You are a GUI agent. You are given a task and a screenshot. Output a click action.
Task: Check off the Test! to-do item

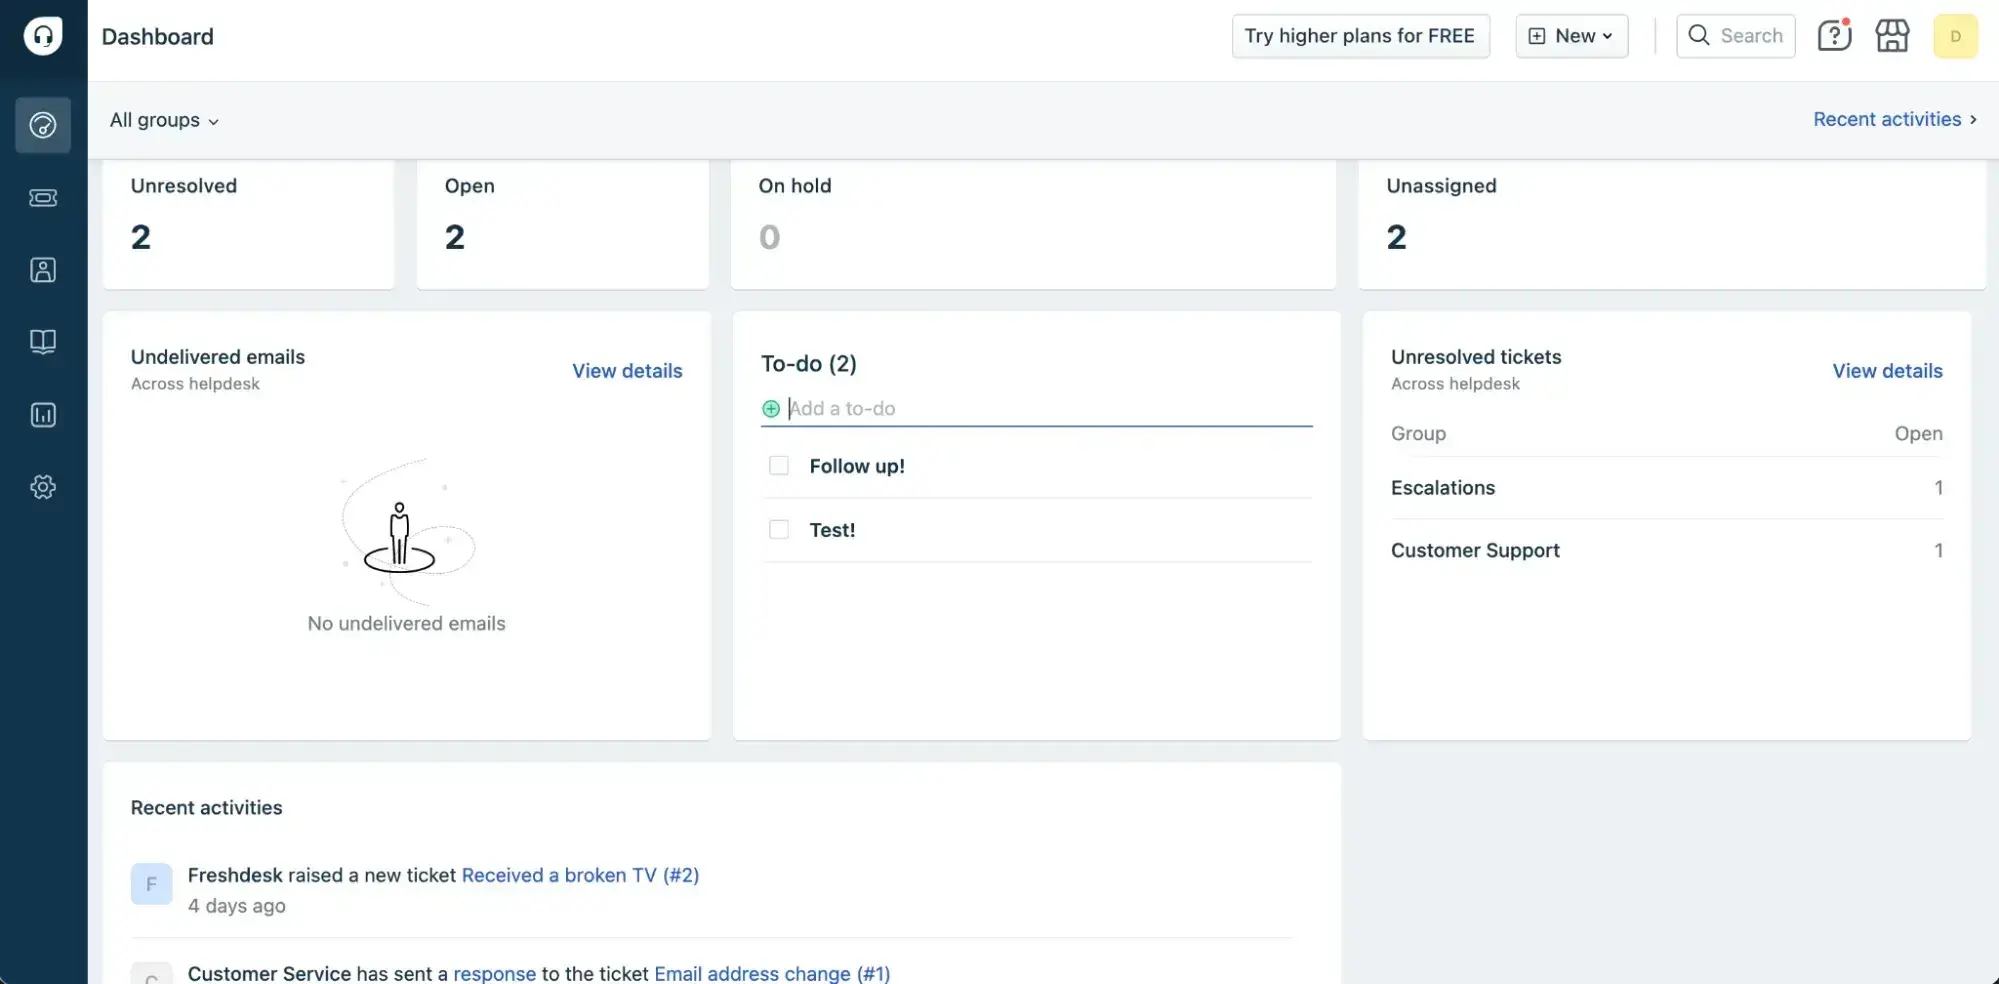pos(778,529)
